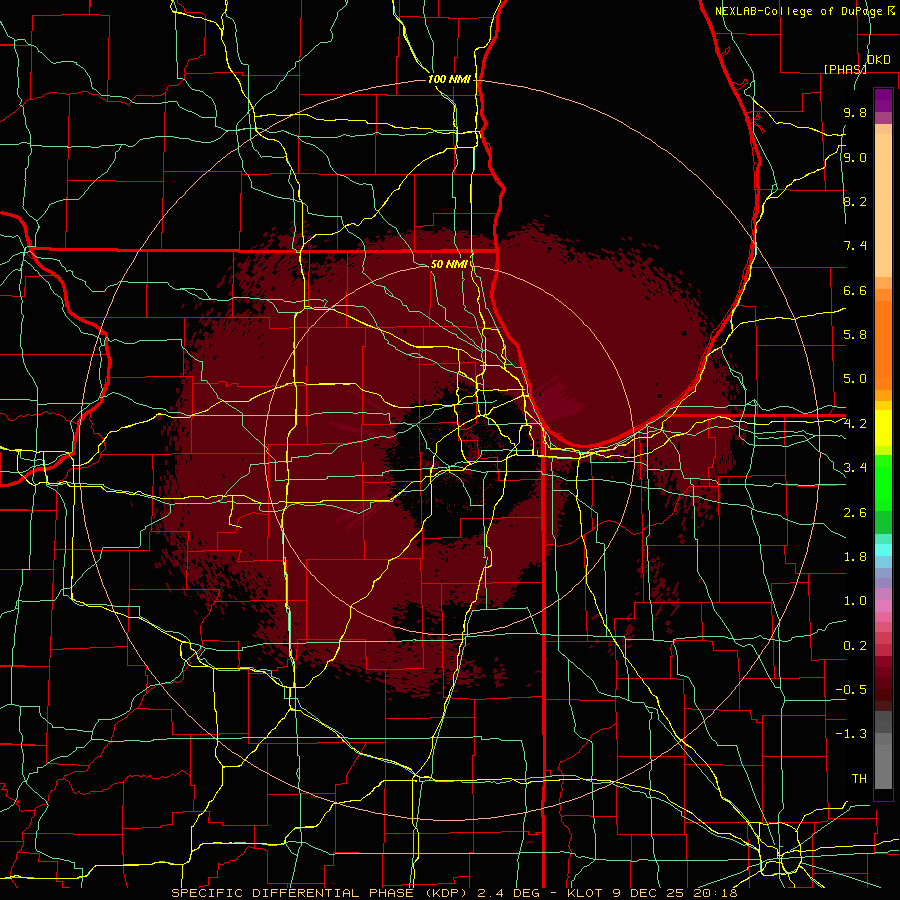The width and height of the screenshot is (900, 900).
Task: Click the dark orange segment of the color scale
Action: tap(883, 345)
